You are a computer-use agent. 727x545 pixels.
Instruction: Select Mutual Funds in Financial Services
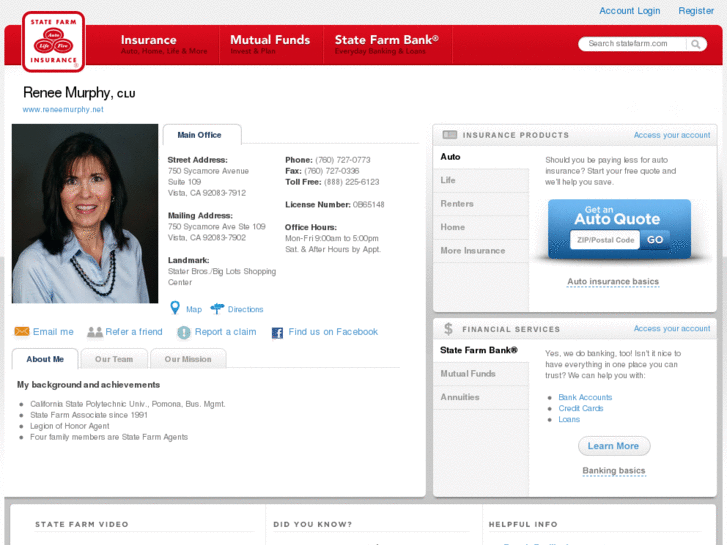(x=481, y=374)
